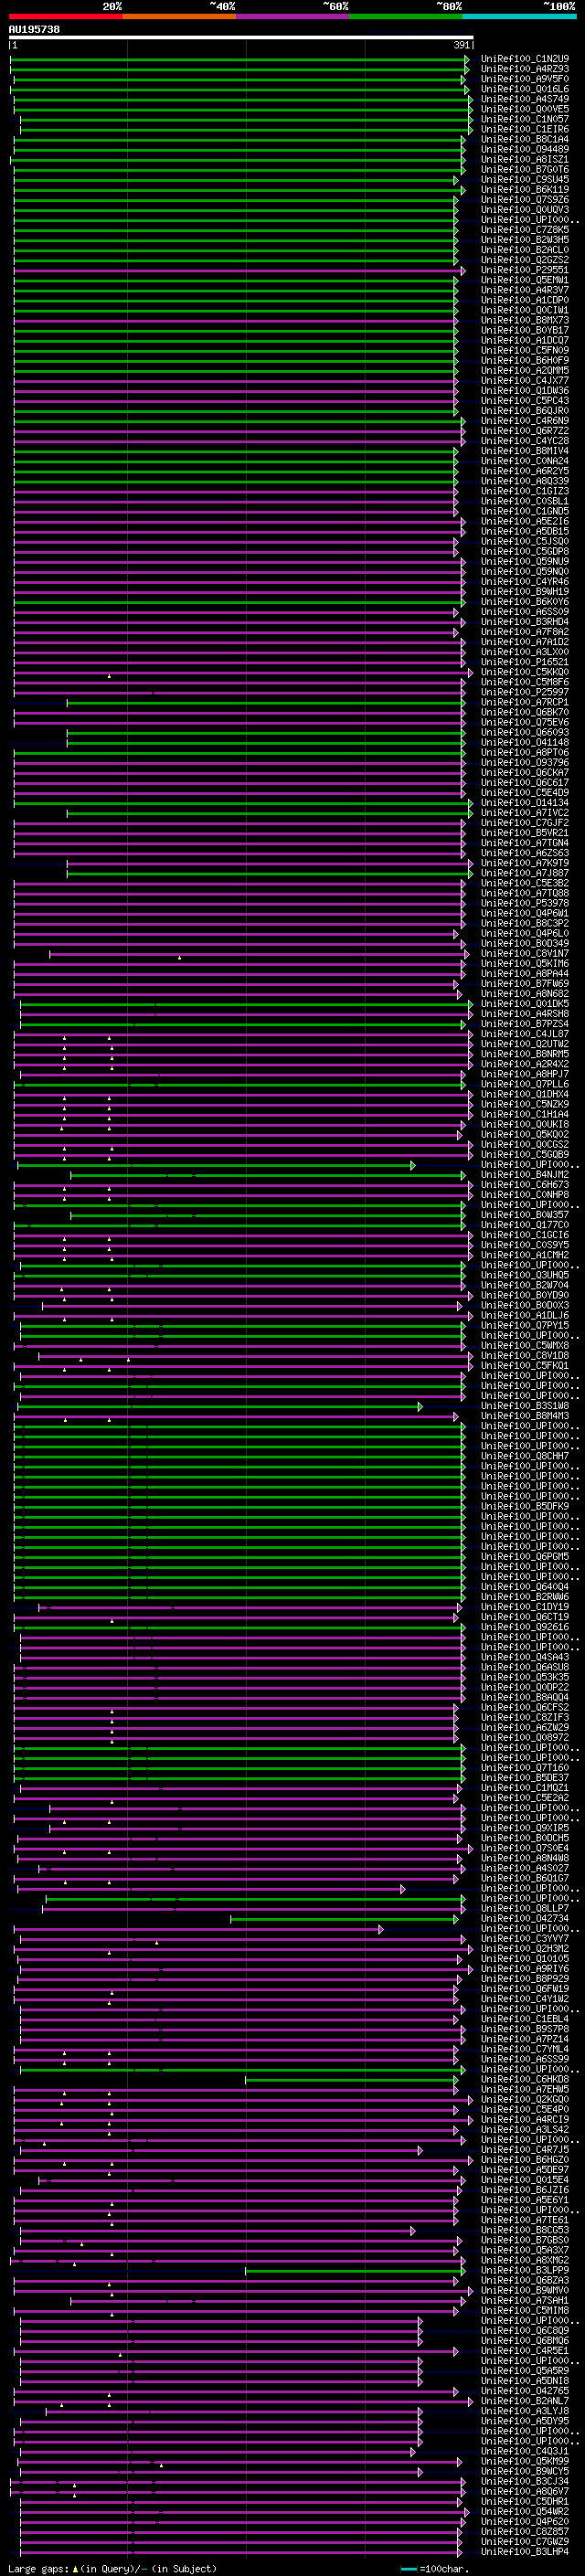Select the UniRef100_A4R3V7 label
Image resolution: width=585 pixels, height=2576 pixels.
coord(525,290)
